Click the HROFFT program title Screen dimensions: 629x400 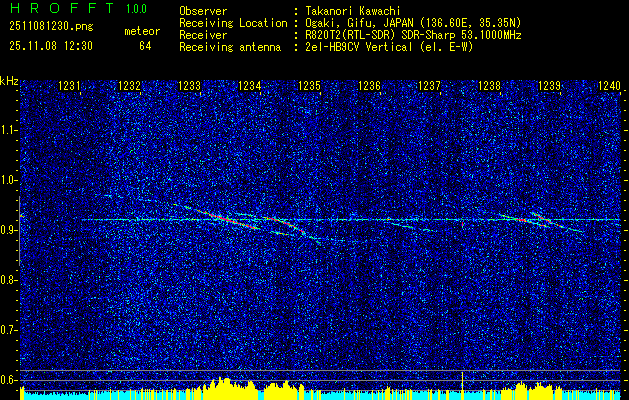(63, 8)
